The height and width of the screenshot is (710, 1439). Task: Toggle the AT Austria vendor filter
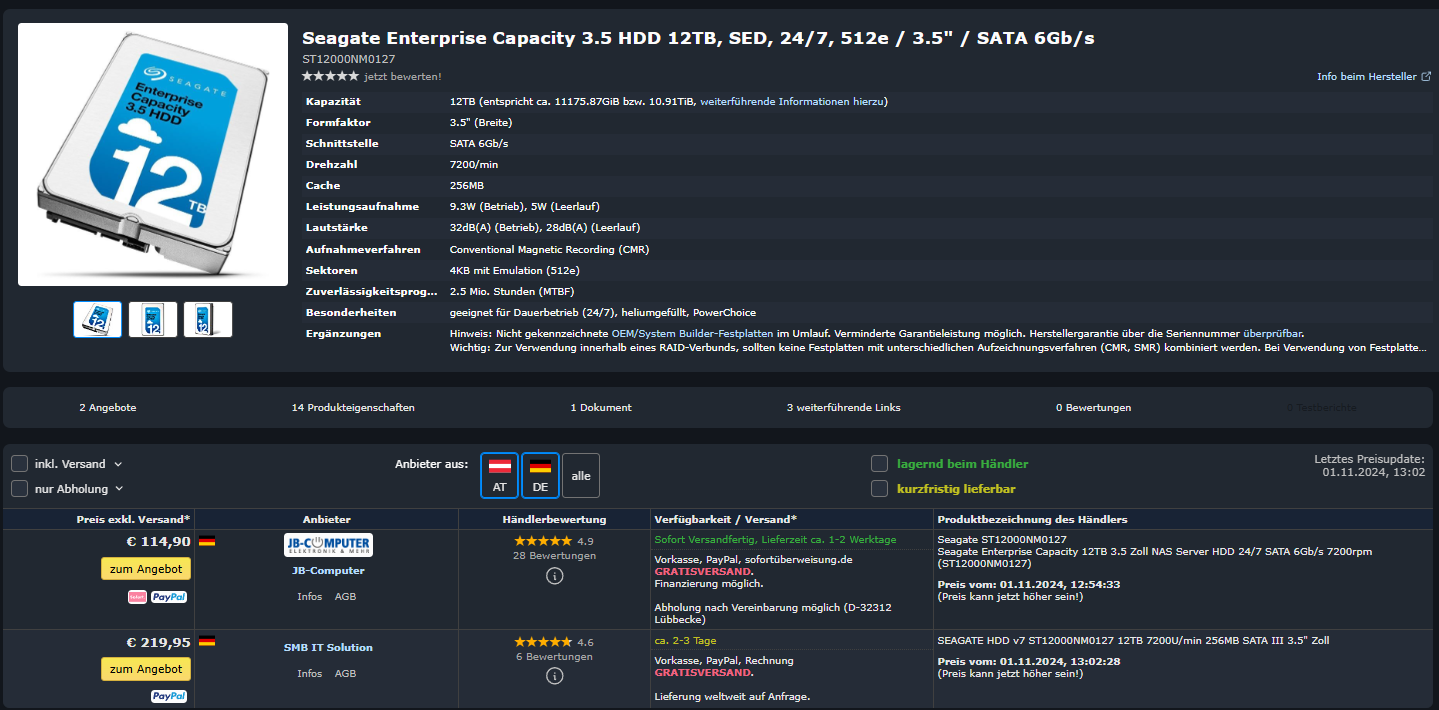coord(499,475)
